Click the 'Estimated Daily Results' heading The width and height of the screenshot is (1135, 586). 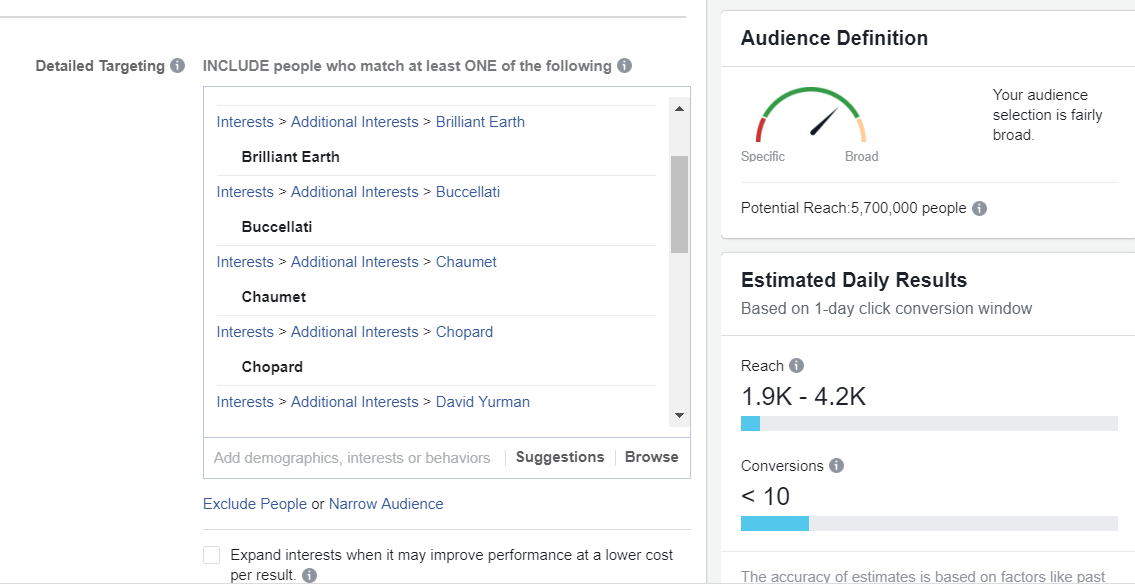[x=853, y=280]
